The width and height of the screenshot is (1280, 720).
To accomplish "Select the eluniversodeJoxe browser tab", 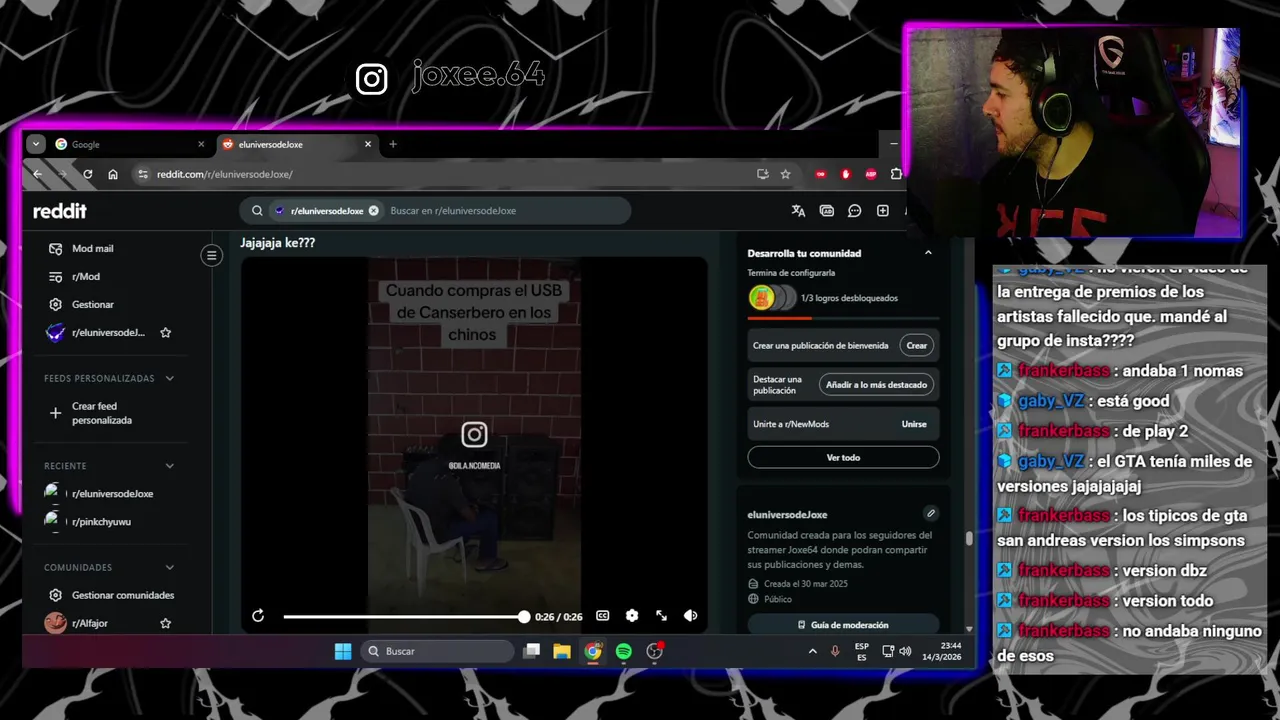I will coord(290,144).
